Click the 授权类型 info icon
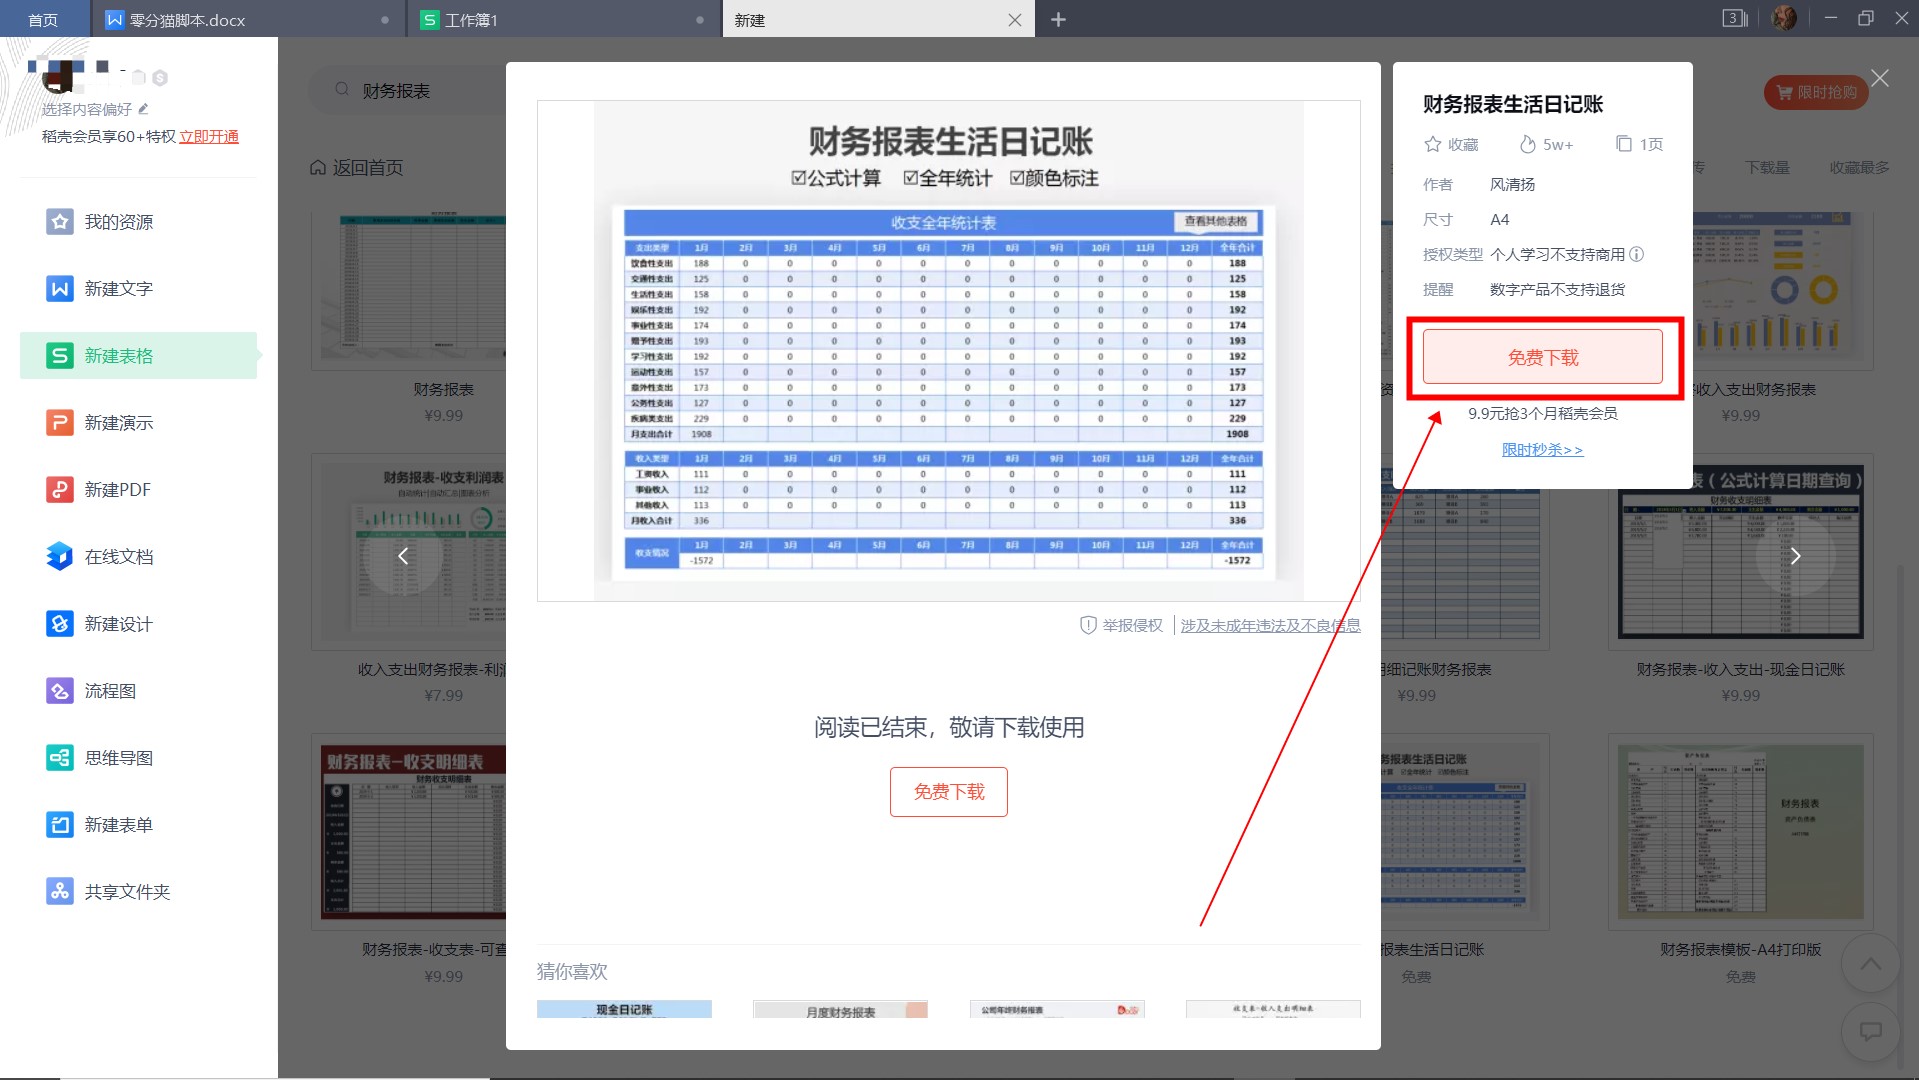The width and height of the screenshot is (1919, 1080). tap(1637, 255)
